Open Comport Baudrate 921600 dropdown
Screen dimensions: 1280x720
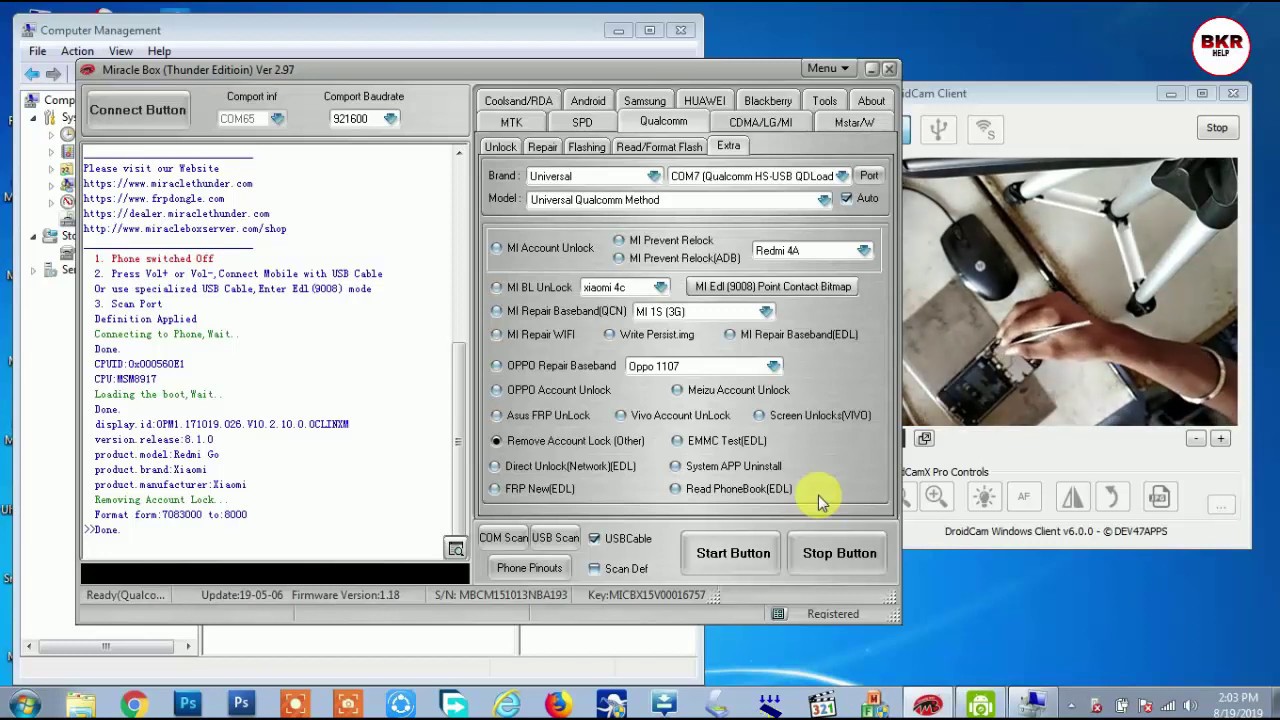click(x=390, y=119)
